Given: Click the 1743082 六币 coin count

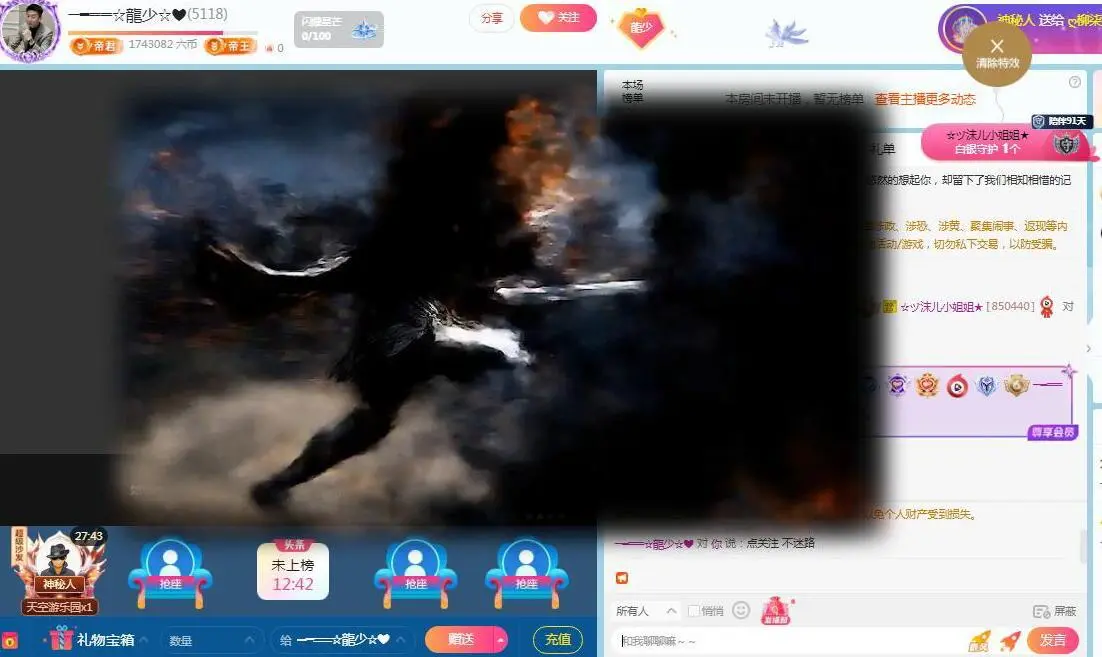Looking at the screenshot, I should point(163,44).
